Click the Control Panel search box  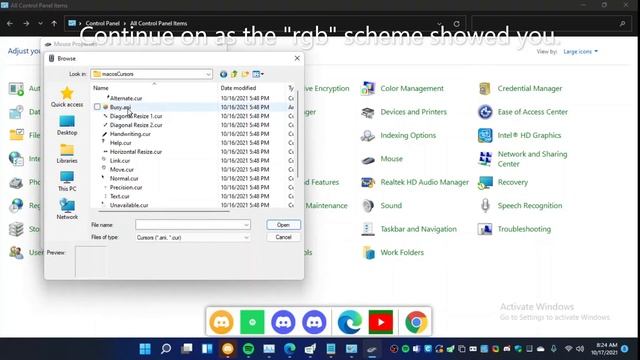point(550,24)
